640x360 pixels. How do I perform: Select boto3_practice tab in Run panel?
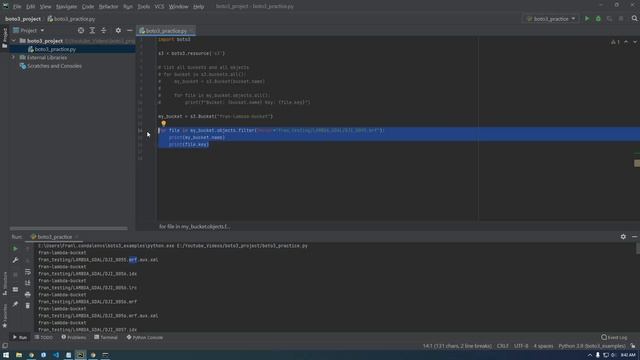point(54,237)
